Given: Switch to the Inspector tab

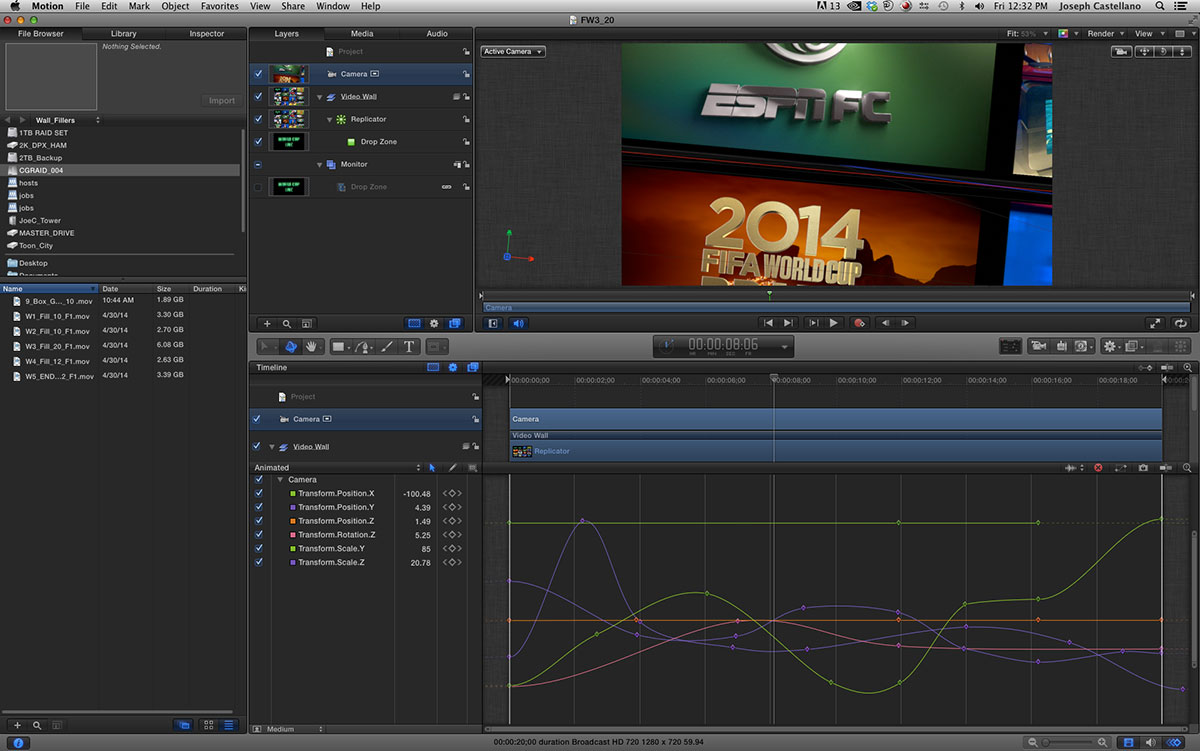Looking at the screenshot, I should 207,34.
